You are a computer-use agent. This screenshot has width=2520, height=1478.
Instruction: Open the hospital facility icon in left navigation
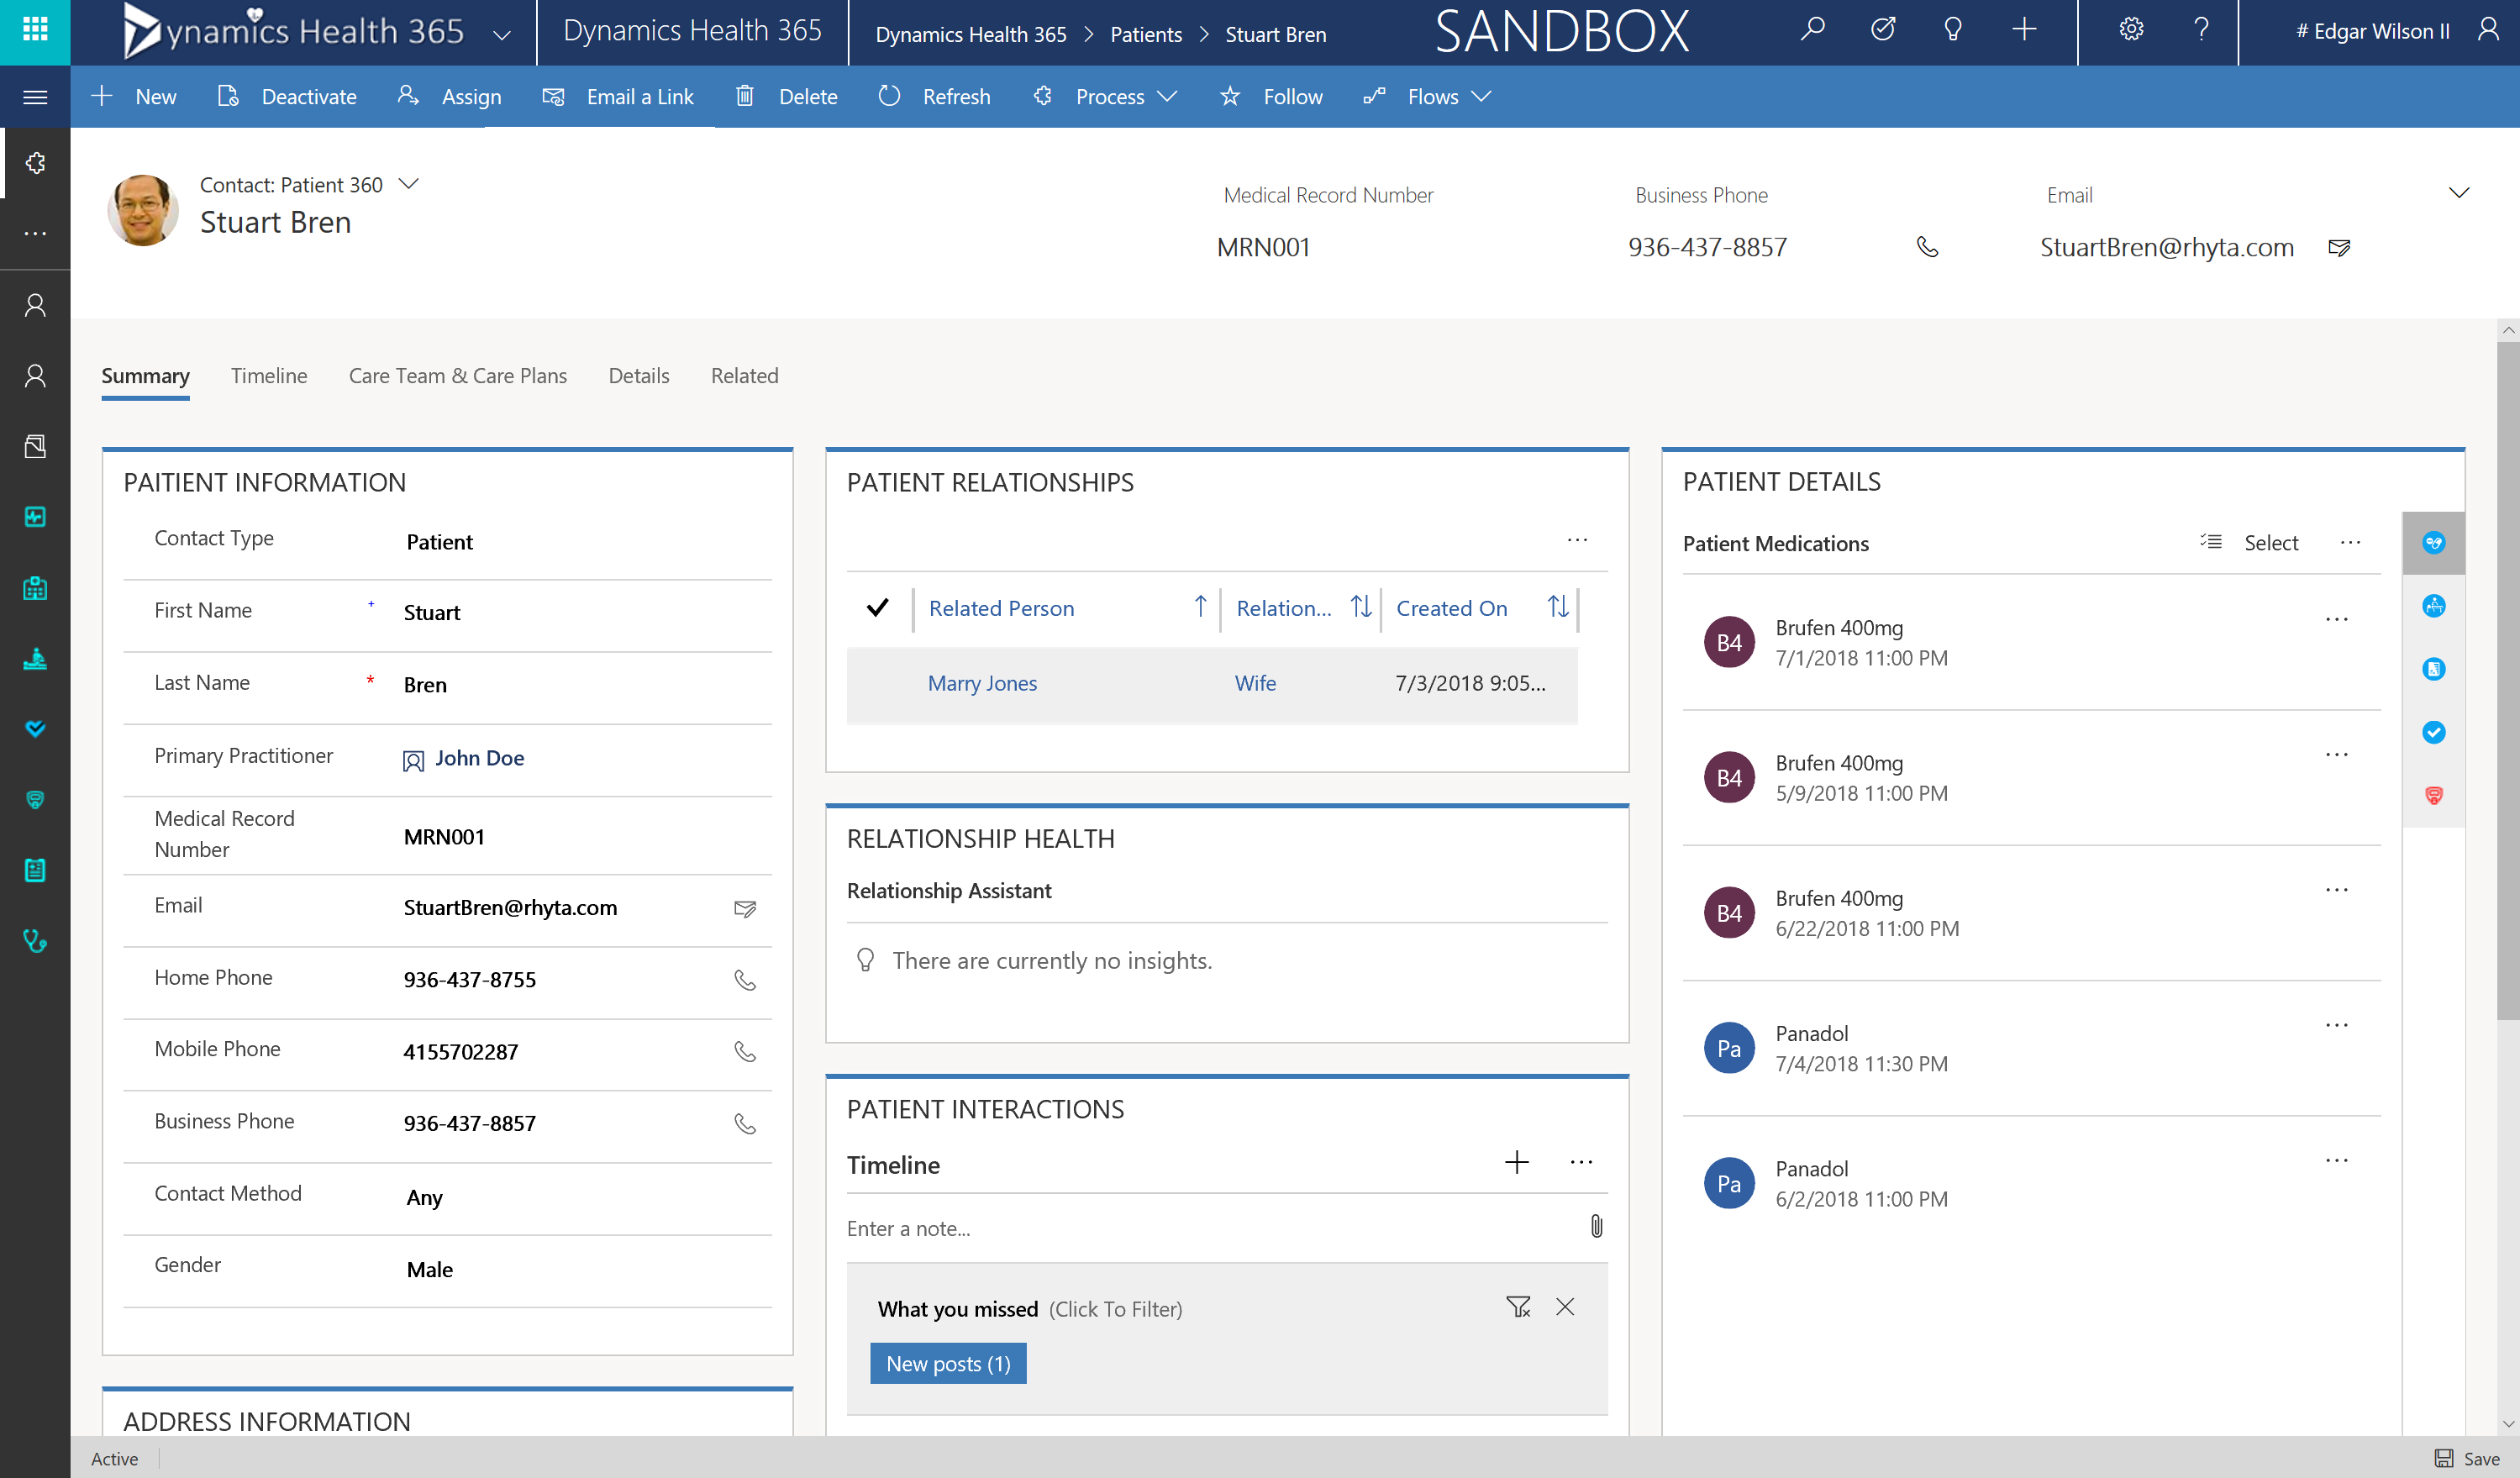coord(35,587)
